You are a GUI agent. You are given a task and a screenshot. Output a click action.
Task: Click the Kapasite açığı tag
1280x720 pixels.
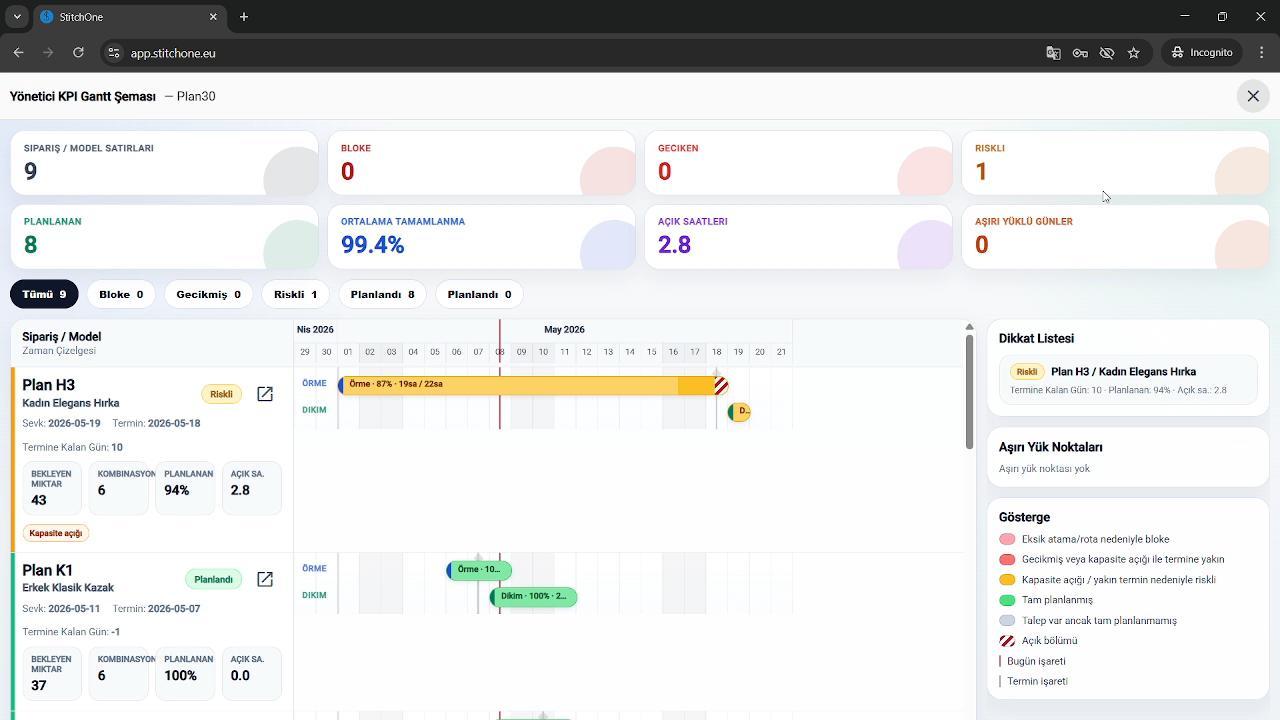click(56, 533)
